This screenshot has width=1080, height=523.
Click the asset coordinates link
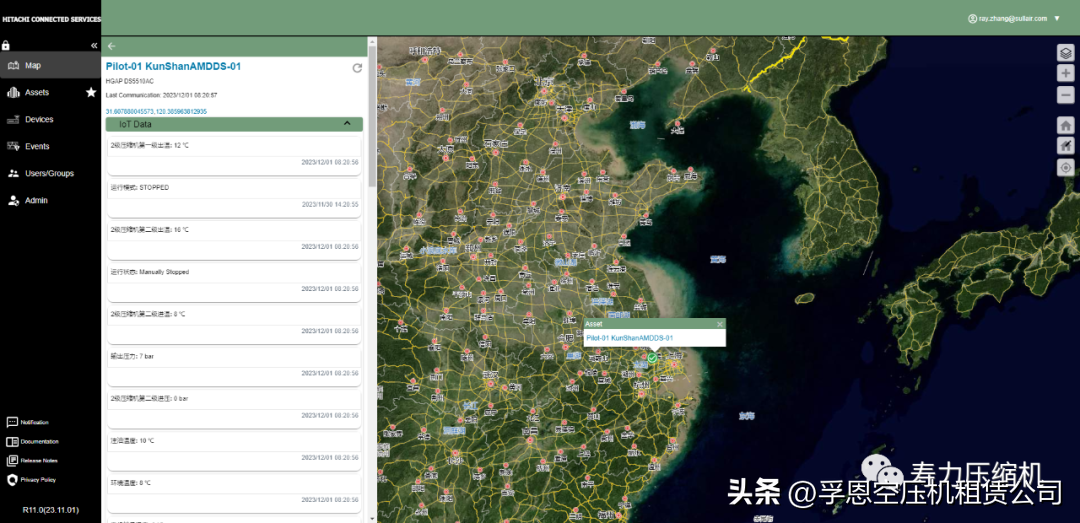click(x=156, y=111)
